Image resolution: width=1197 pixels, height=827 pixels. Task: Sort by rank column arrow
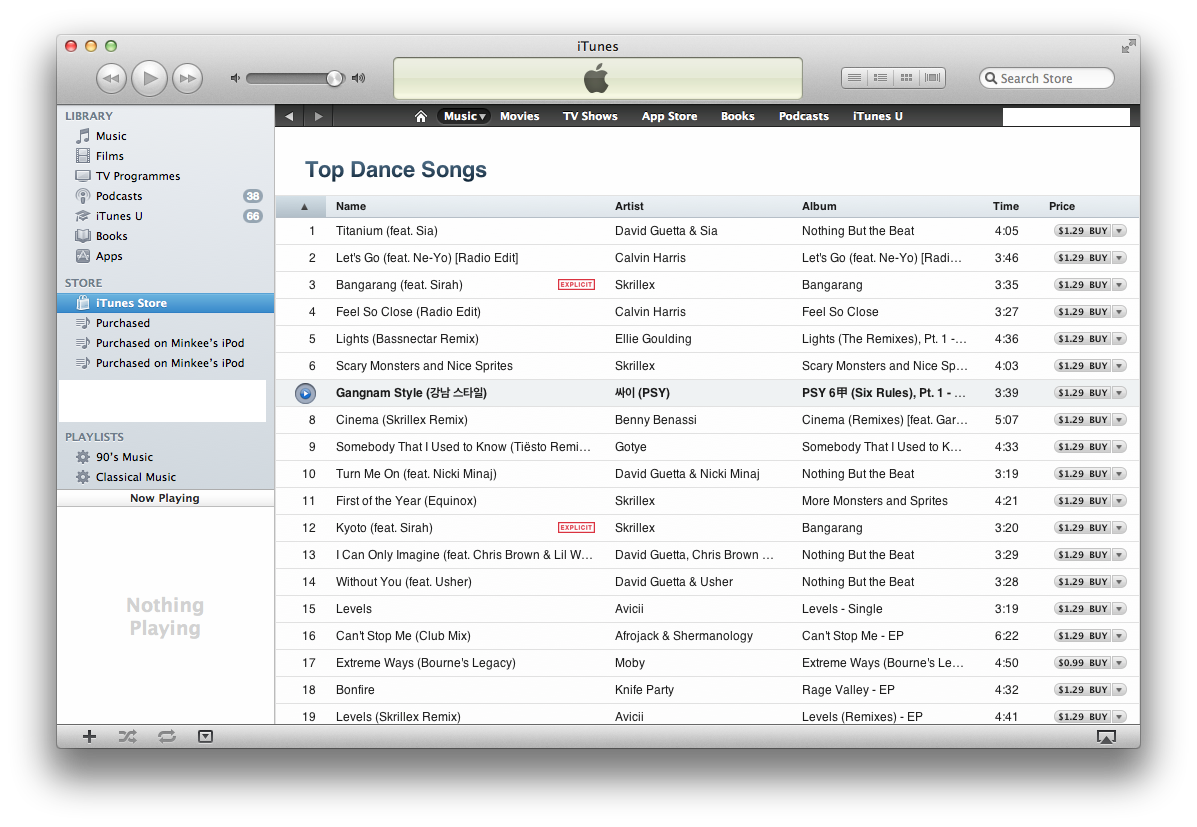[x=304, y=206]
